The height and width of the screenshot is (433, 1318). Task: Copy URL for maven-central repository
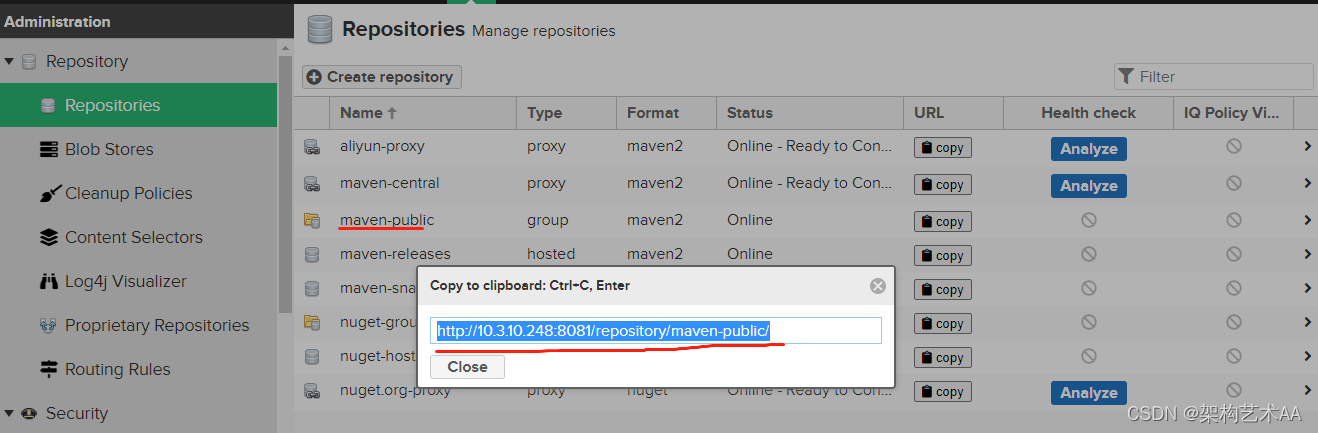click(942, 185)
